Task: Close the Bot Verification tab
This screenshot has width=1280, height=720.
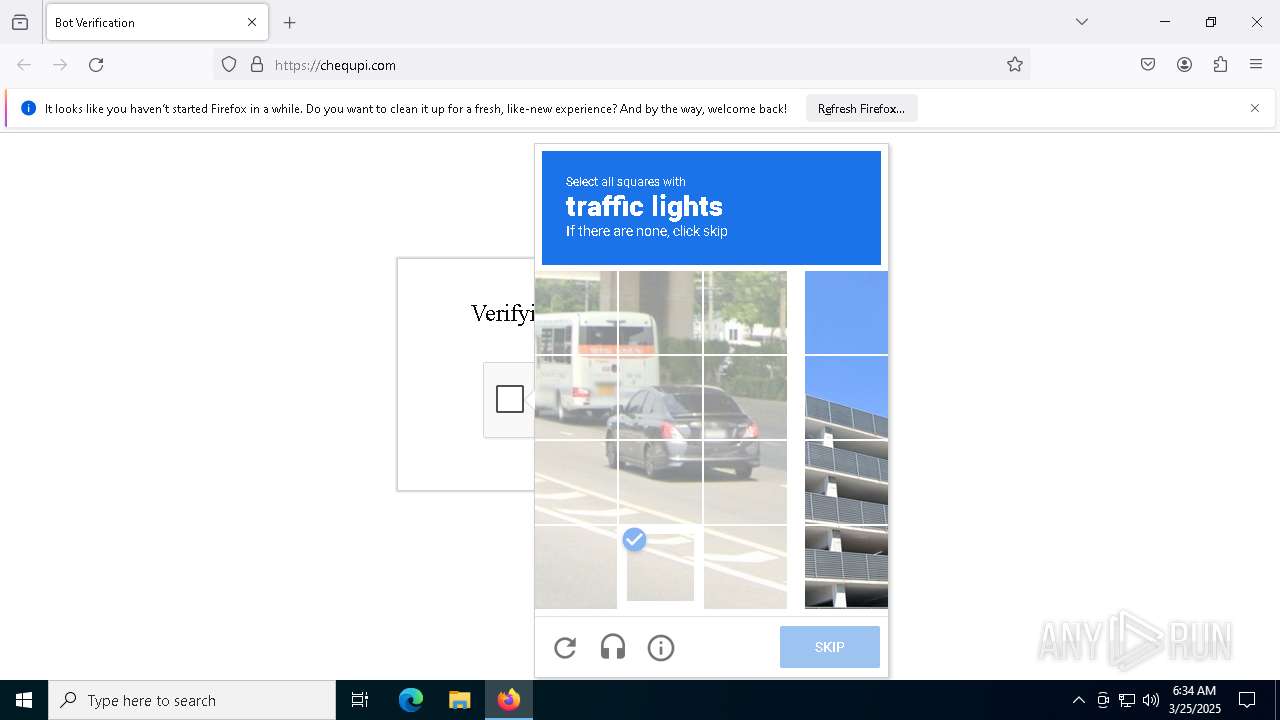Action: point(252,22)
